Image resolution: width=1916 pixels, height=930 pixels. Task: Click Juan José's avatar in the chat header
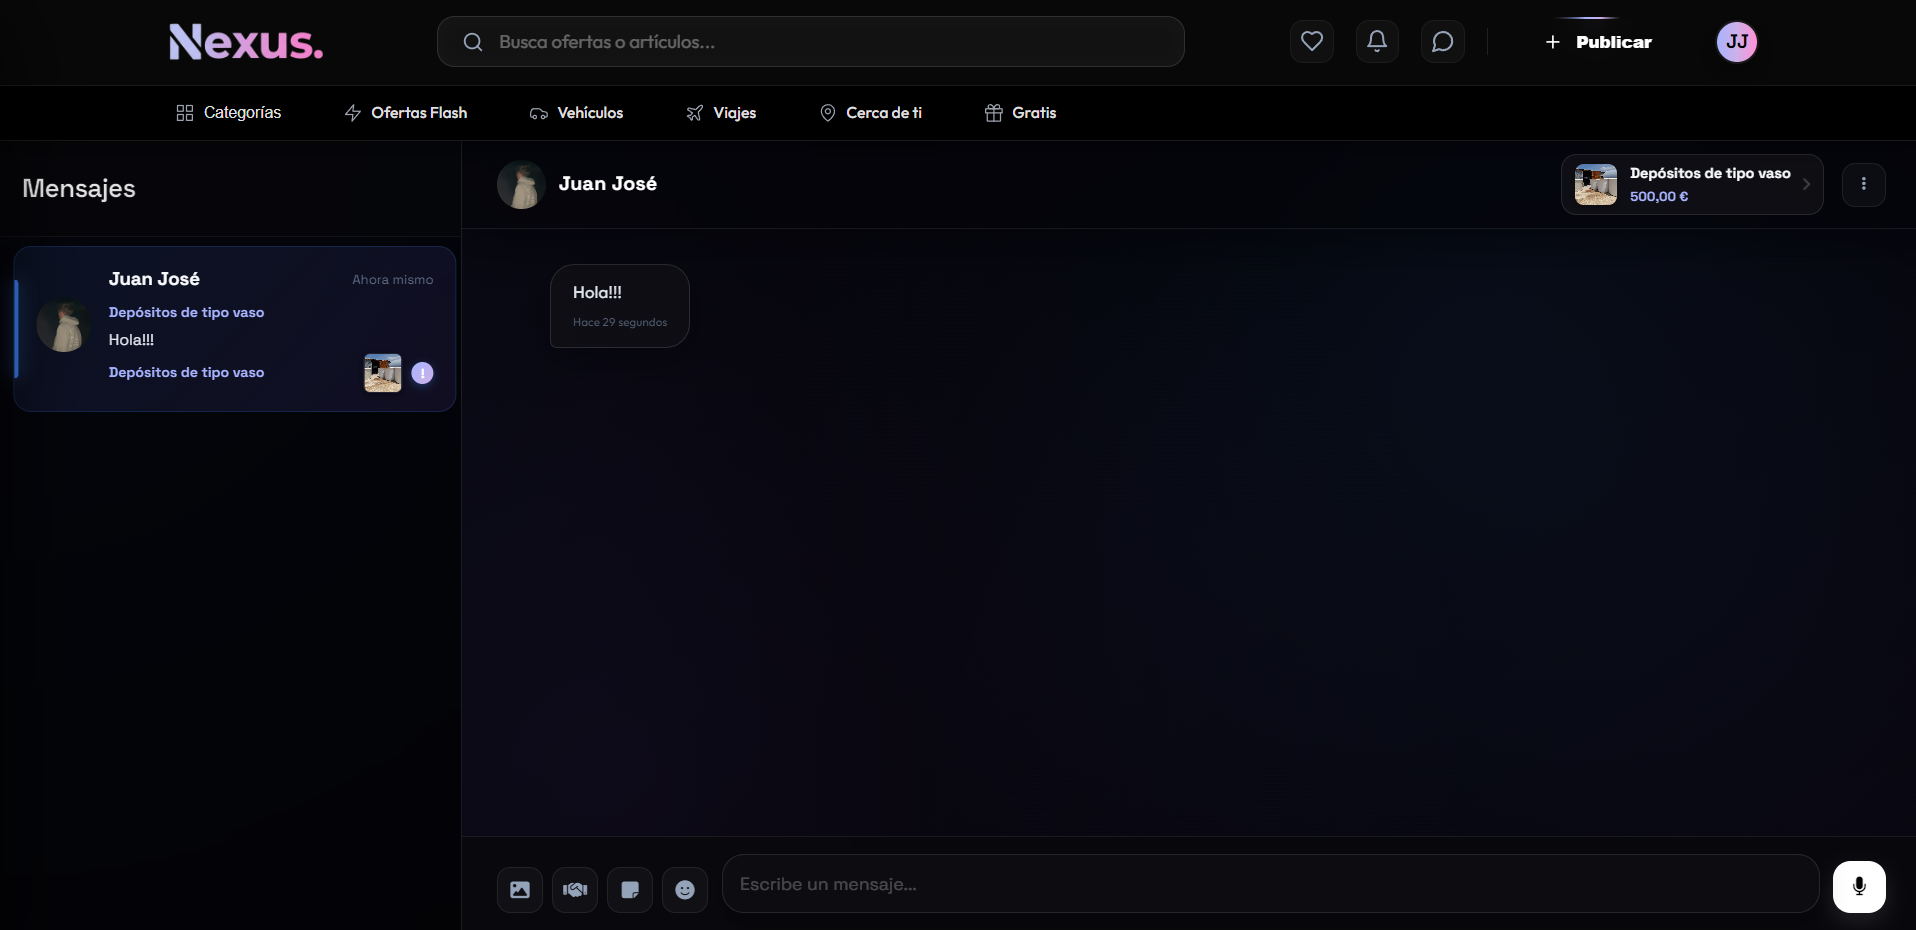click(x=521, y=185)
